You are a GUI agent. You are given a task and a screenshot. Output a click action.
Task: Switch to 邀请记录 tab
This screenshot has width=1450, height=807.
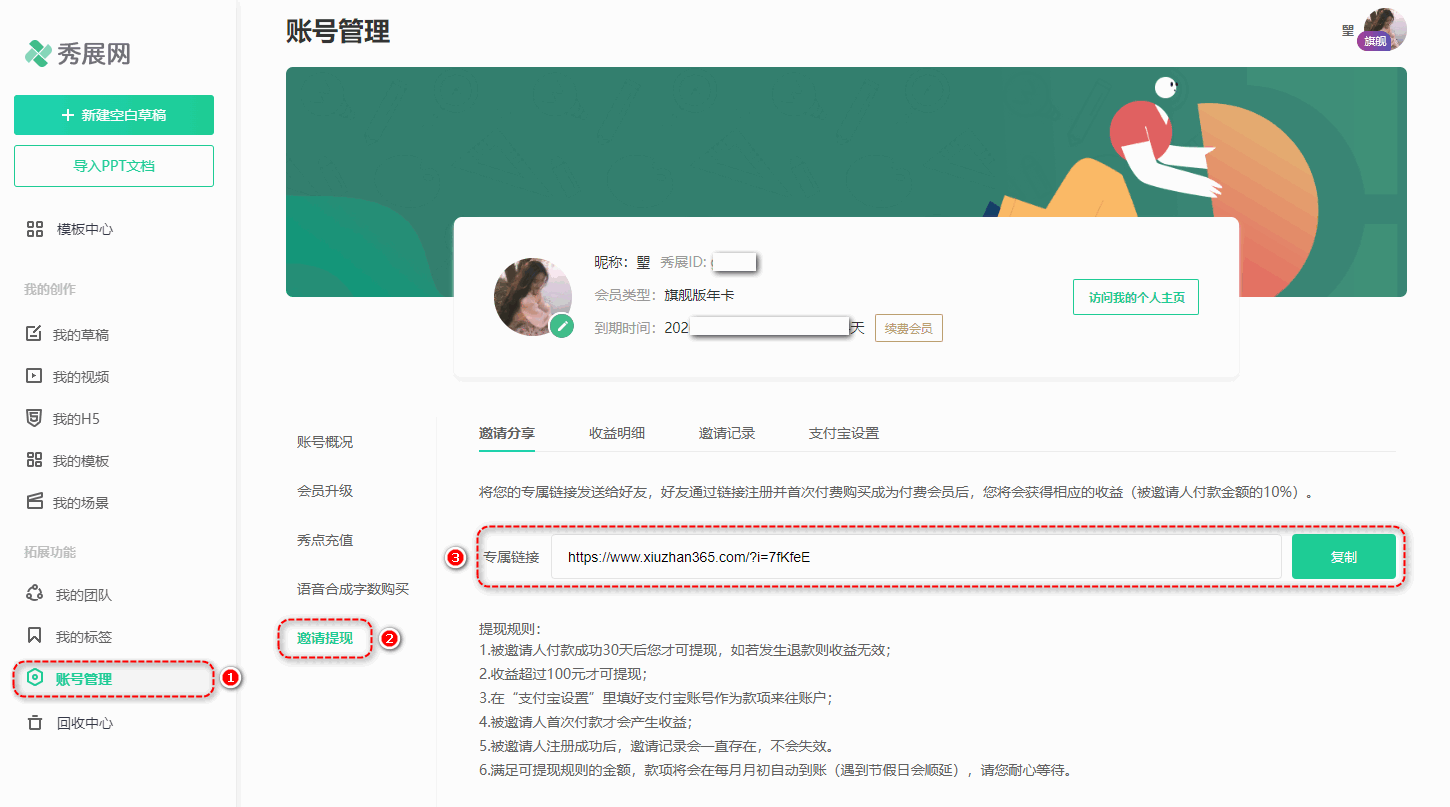pyautogui.click(x=727, y=433)
